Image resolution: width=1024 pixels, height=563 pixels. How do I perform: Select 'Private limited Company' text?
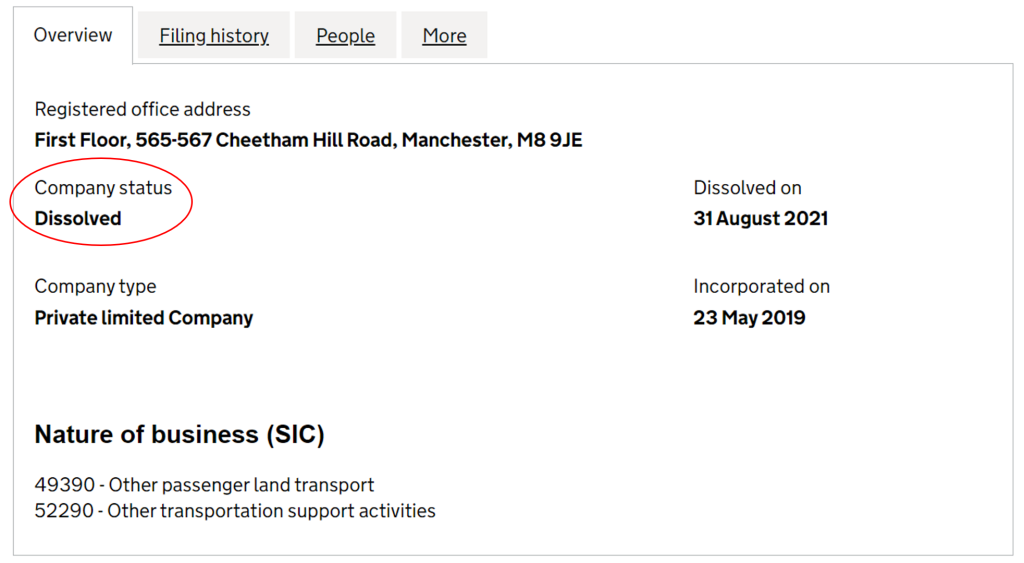pos(143,318)
